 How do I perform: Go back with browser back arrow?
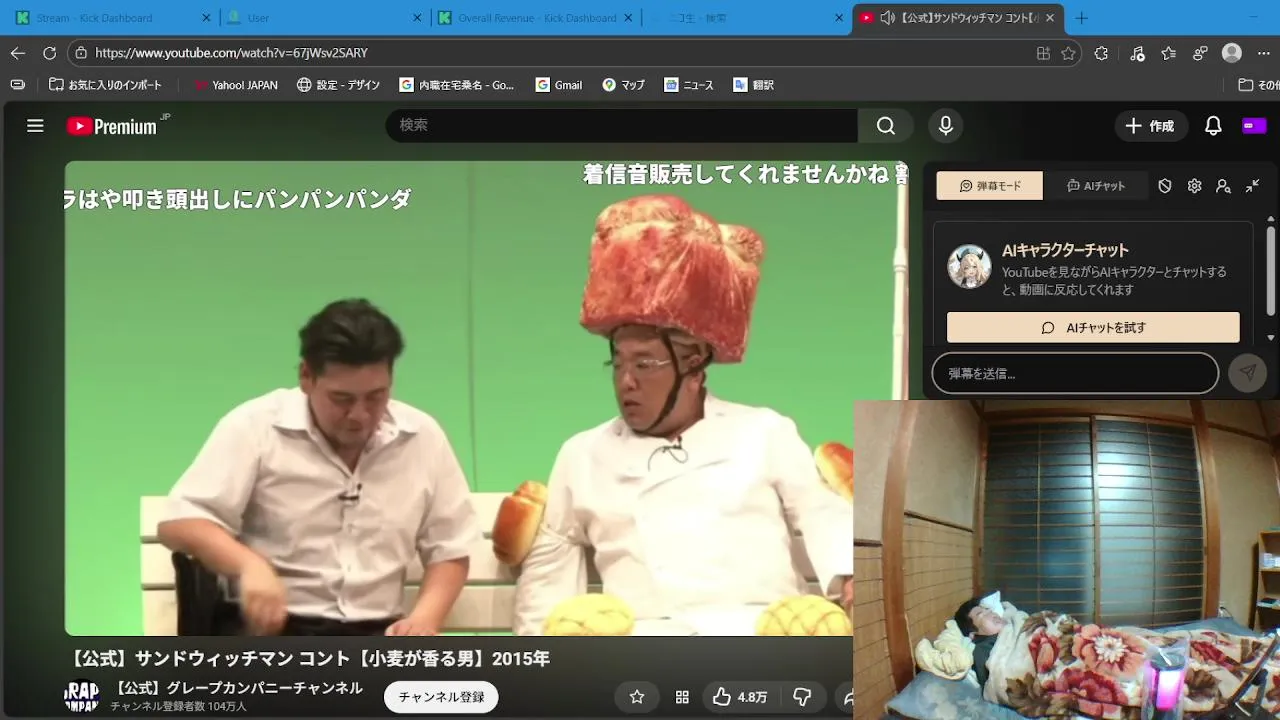18,53
